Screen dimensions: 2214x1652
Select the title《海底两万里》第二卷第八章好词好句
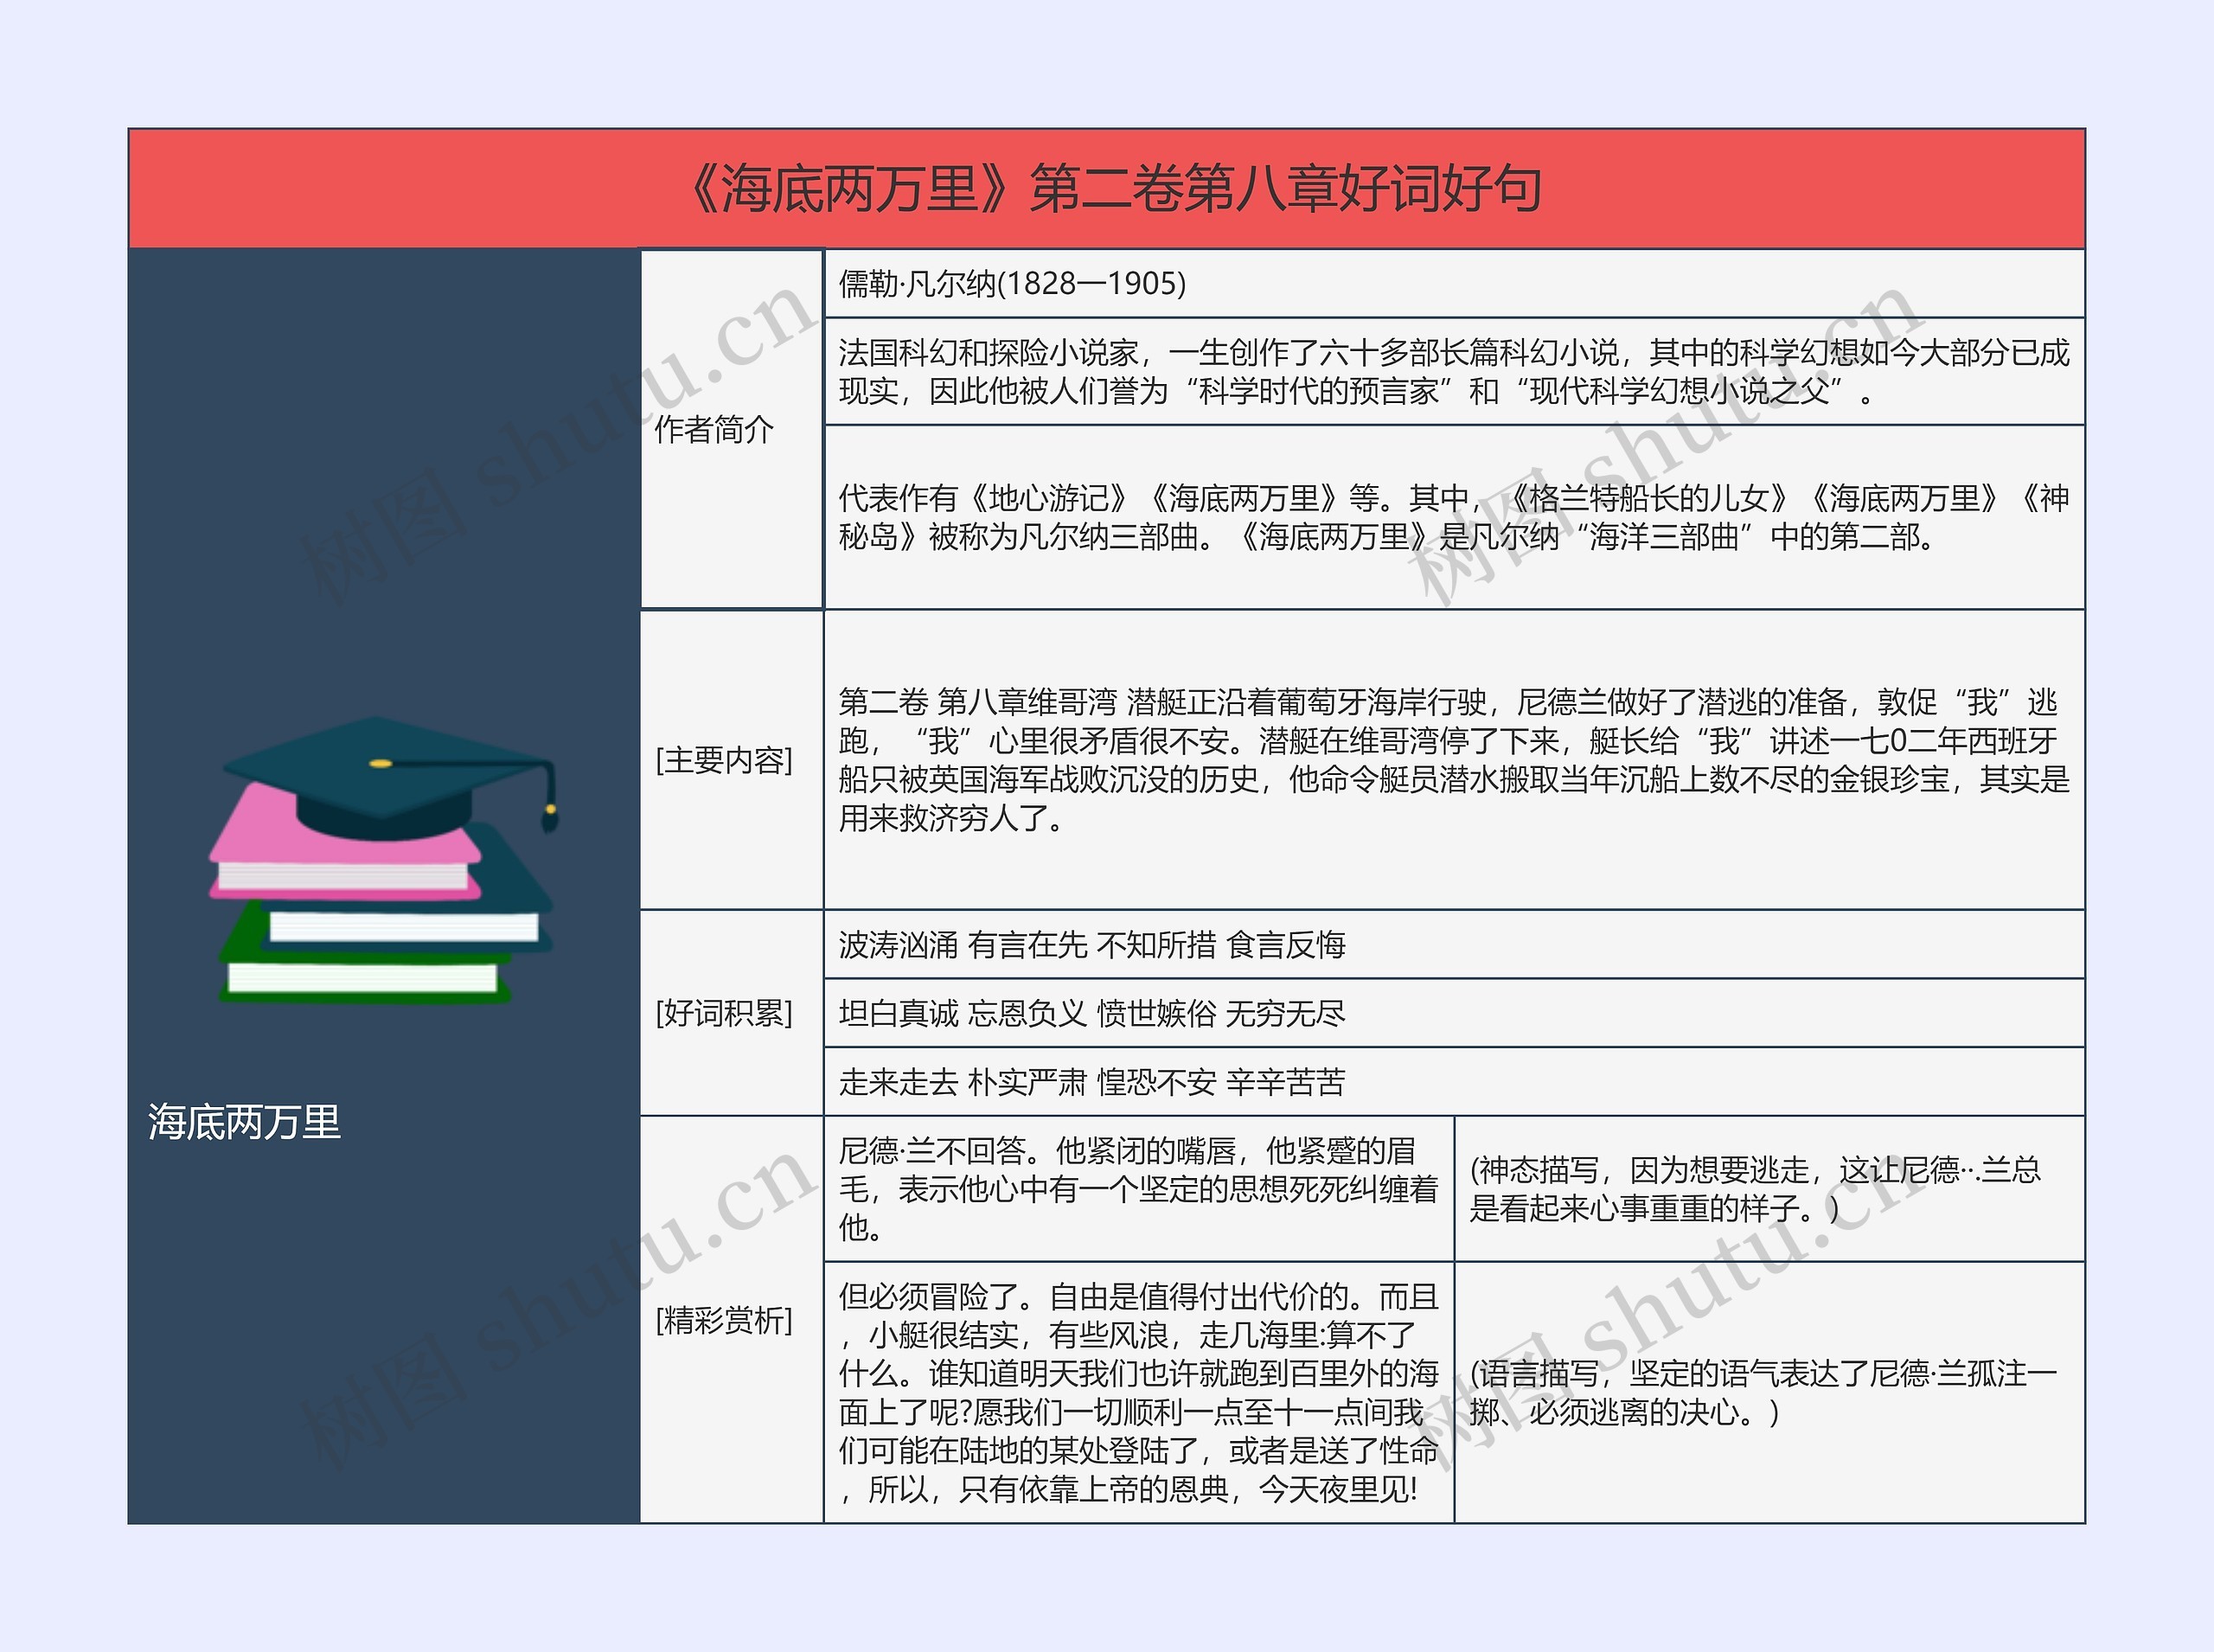[x=1107, y=188]
